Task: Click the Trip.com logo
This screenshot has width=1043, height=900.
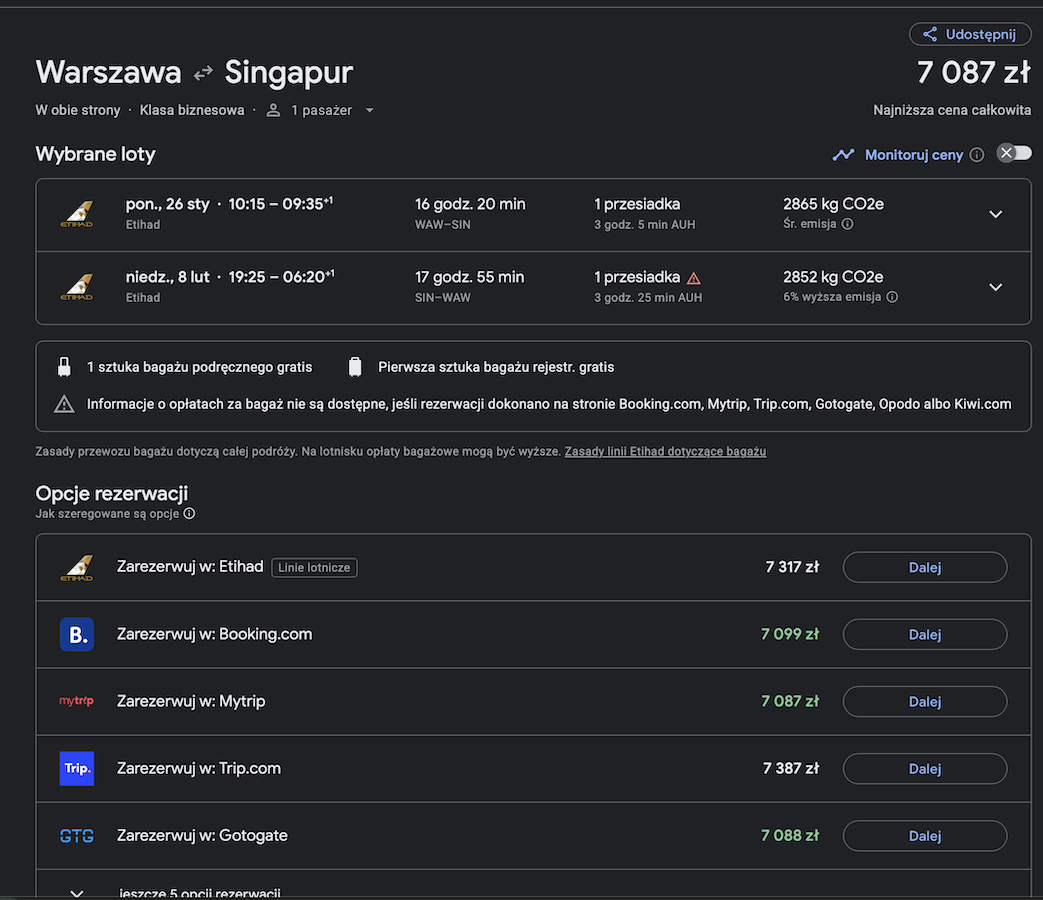Action: (x=76, y=769)
